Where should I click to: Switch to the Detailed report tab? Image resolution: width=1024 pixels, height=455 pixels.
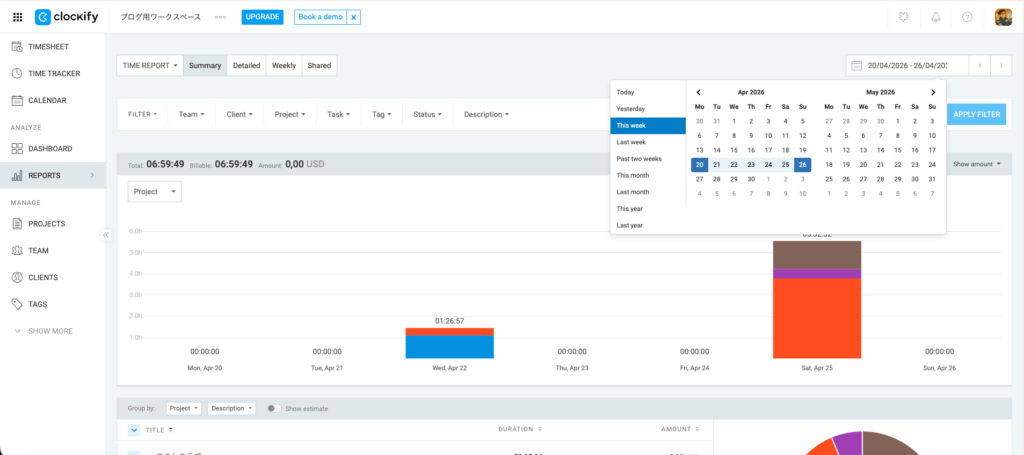246,66
